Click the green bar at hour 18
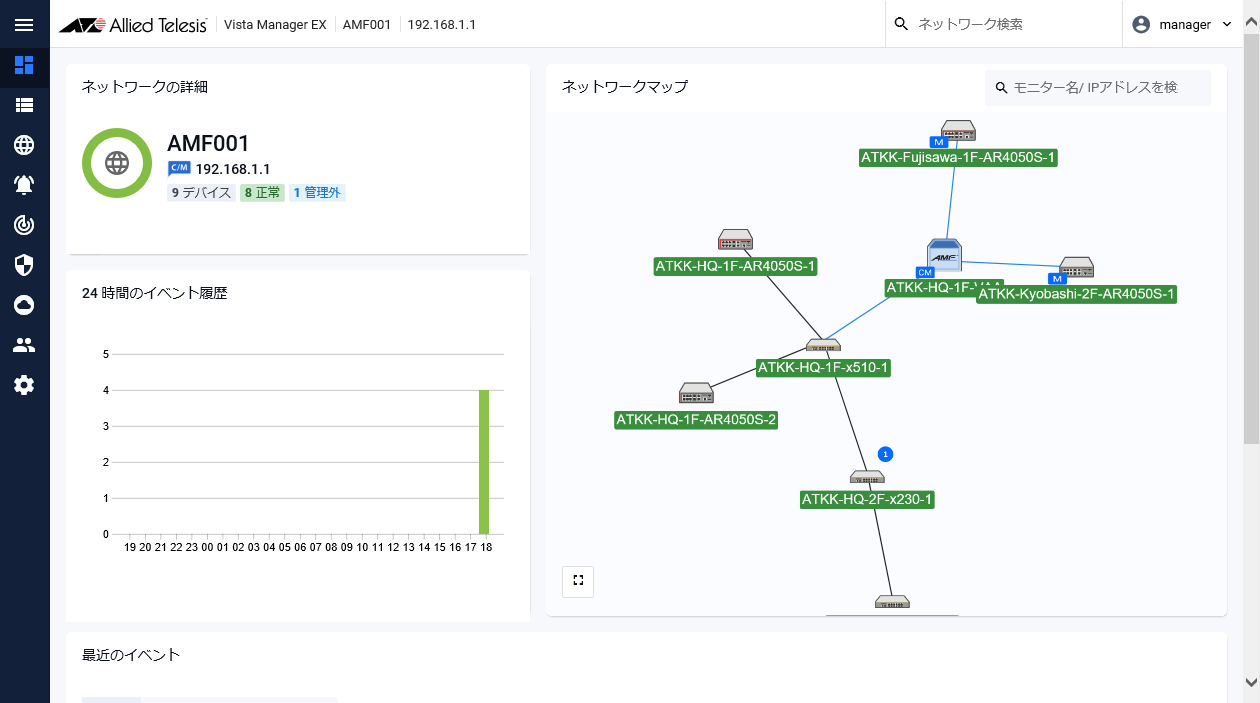This screenshot has width=1260, height=703. coord(484,462)
